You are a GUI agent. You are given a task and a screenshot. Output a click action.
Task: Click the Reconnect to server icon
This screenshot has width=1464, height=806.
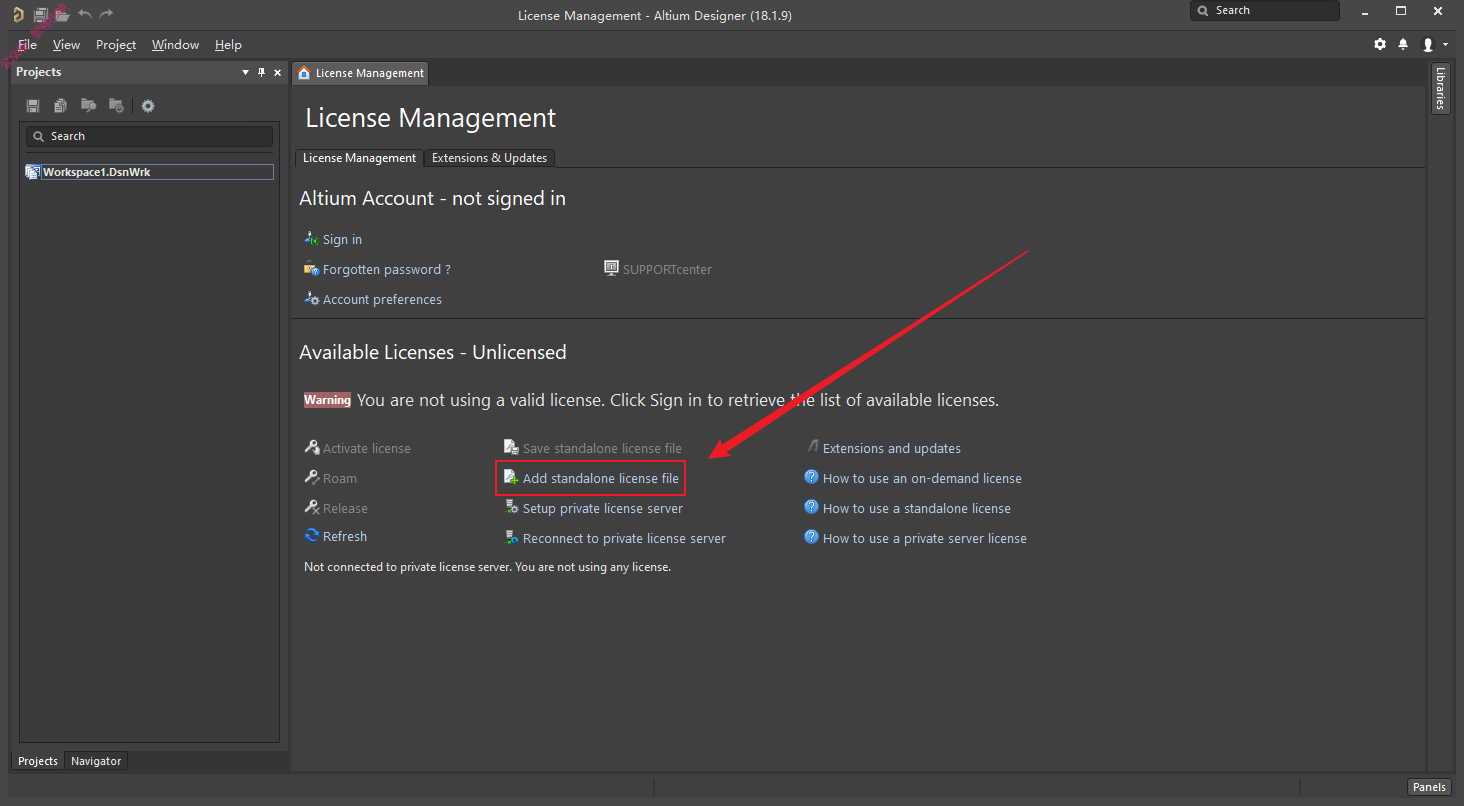pos(511,538)
